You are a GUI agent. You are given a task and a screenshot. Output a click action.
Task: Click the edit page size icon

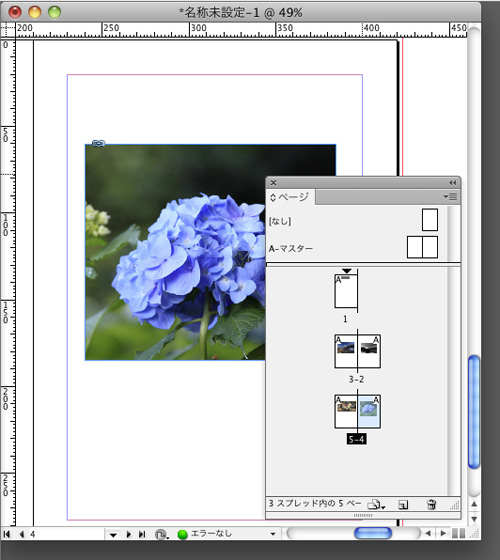pos(376,504)
